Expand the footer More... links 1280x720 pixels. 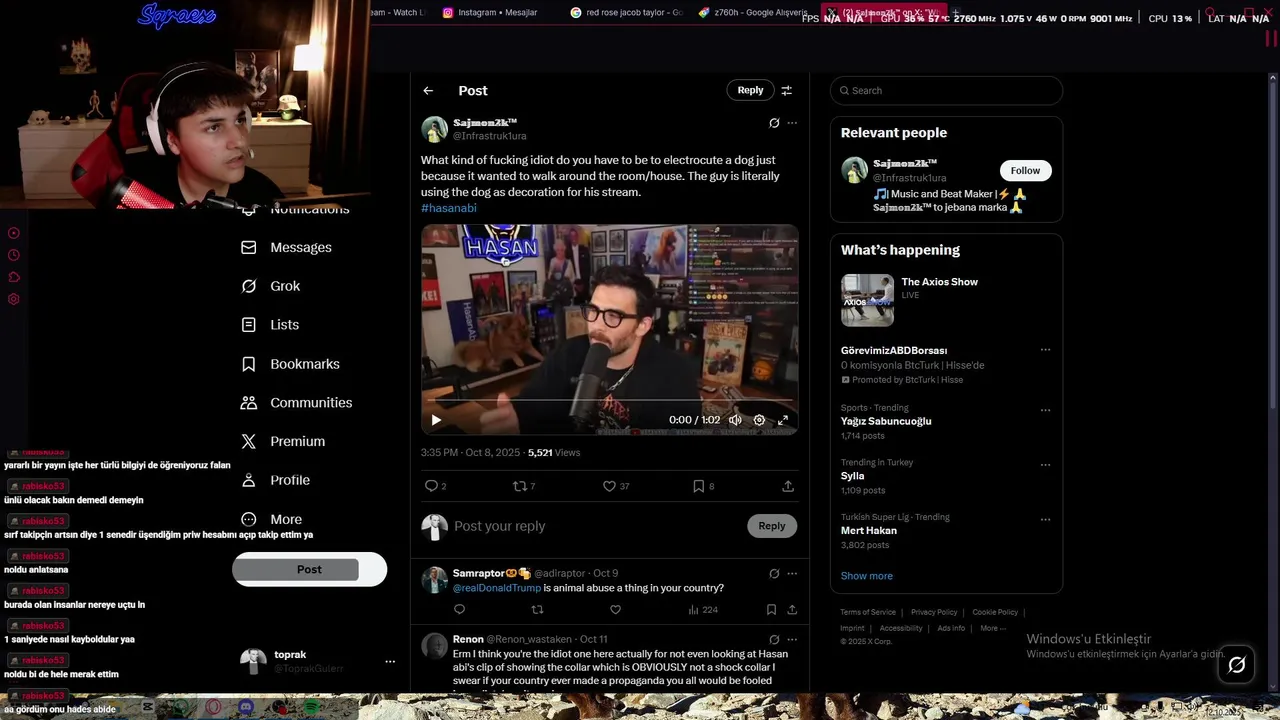[992, 628]
